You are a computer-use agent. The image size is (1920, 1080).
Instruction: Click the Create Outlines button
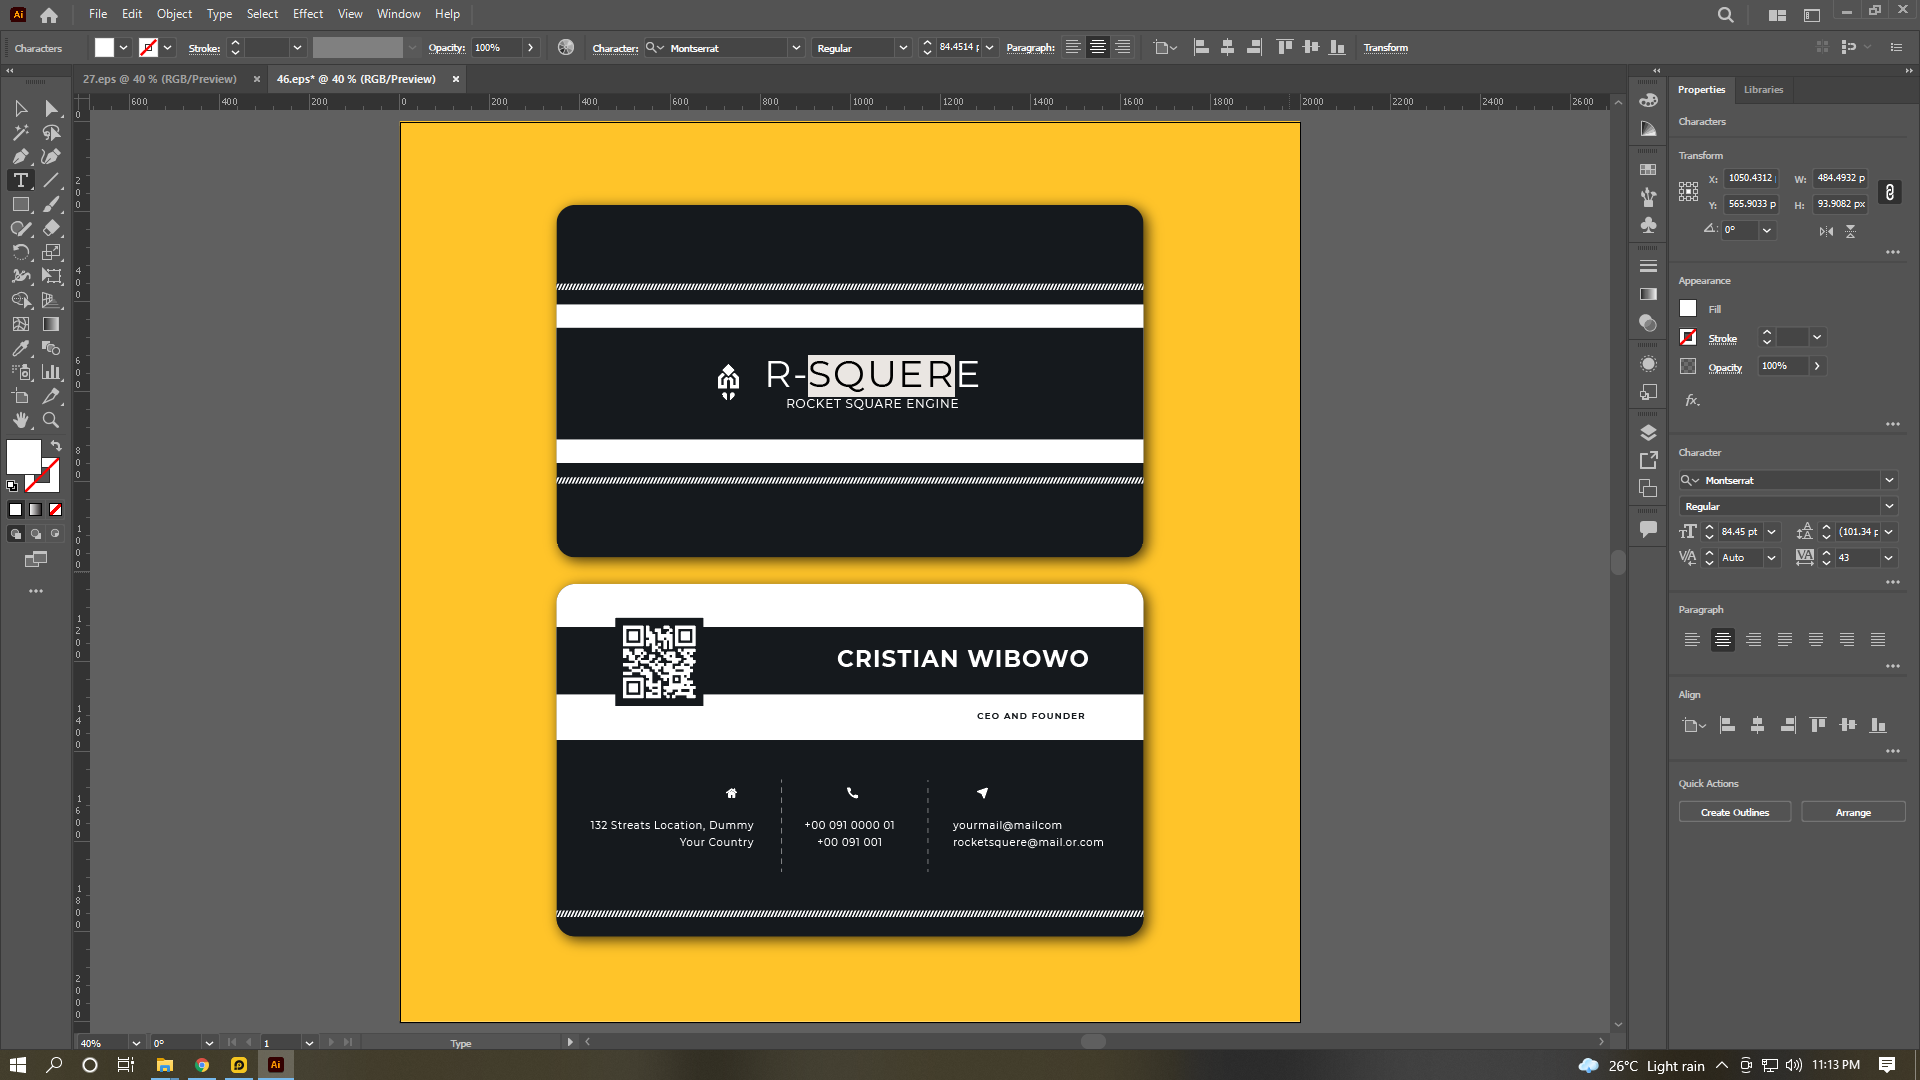click(x=1733, y=812)
